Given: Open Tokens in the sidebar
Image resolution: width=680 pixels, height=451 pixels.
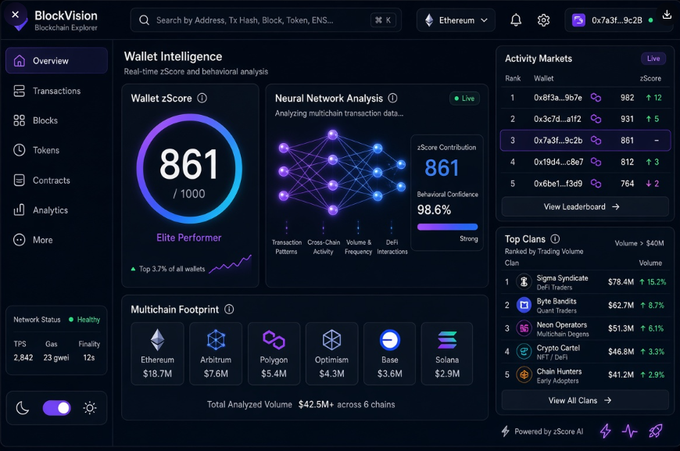Looking at the screenshot, I should pos(56,150).
